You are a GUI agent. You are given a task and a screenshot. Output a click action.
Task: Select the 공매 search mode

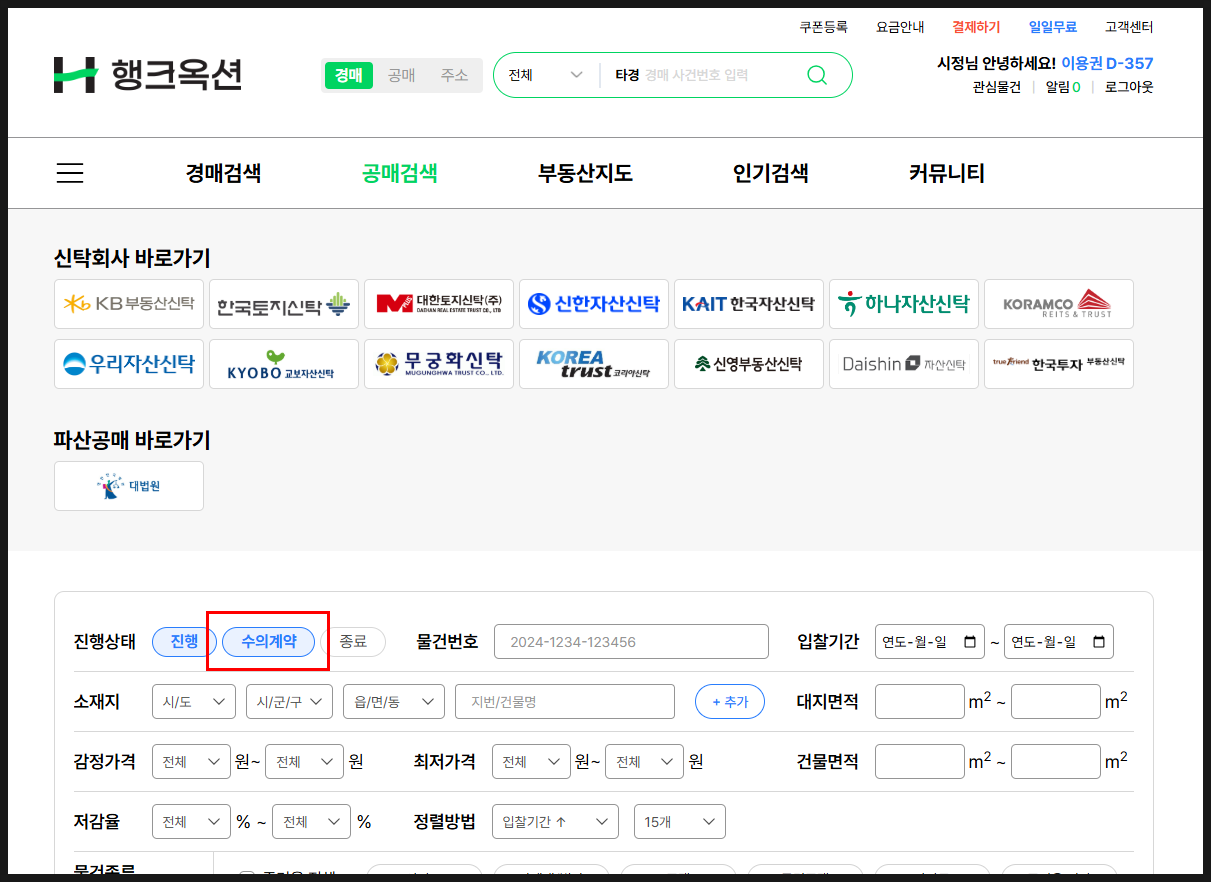click(402, 75)
